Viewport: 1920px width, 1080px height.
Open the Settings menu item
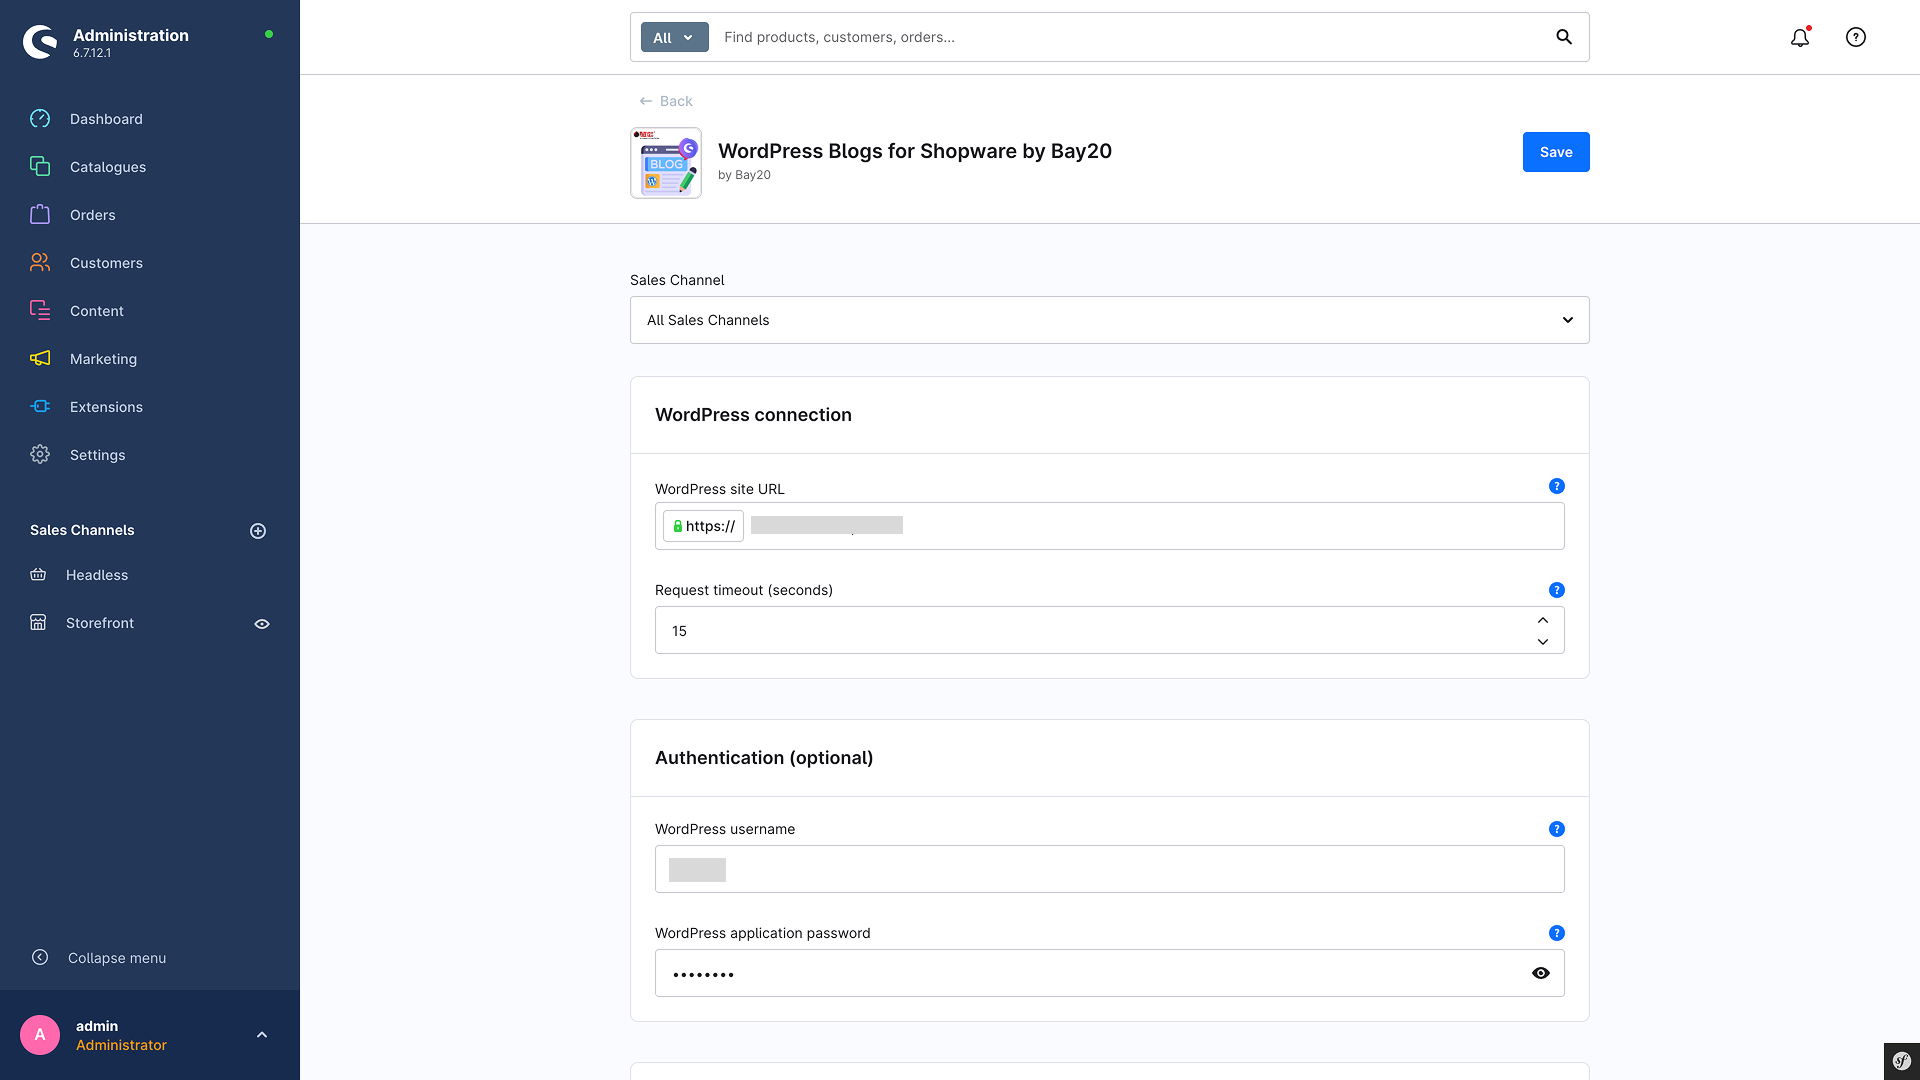click(98, 455)
